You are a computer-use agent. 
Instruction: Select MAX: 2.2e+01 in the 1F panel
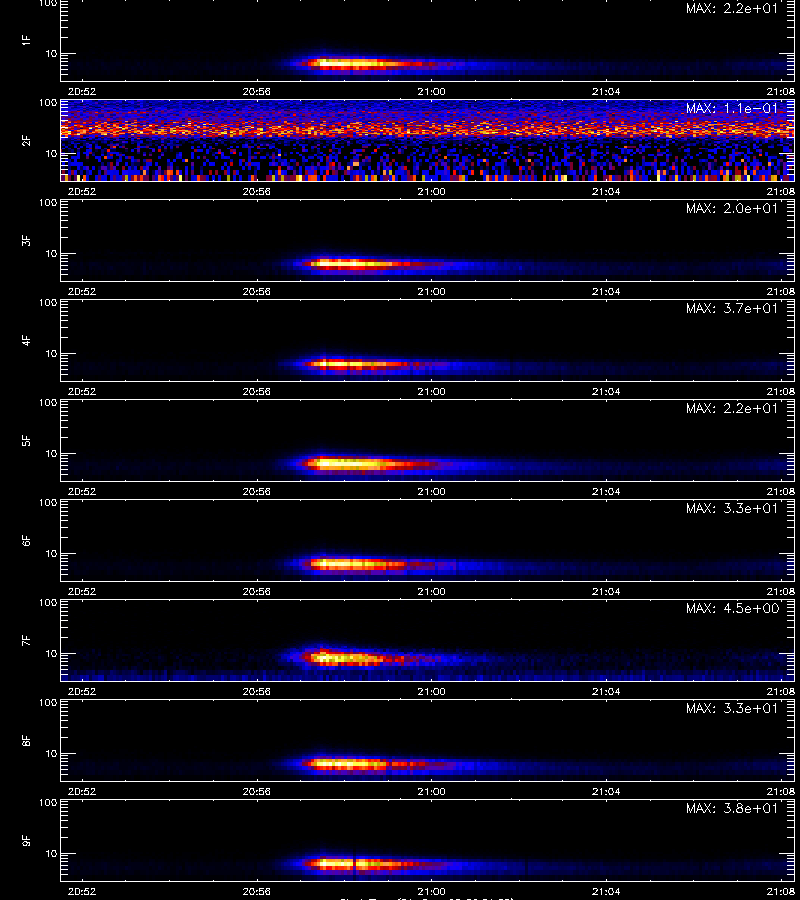click(x=732, y=9)
